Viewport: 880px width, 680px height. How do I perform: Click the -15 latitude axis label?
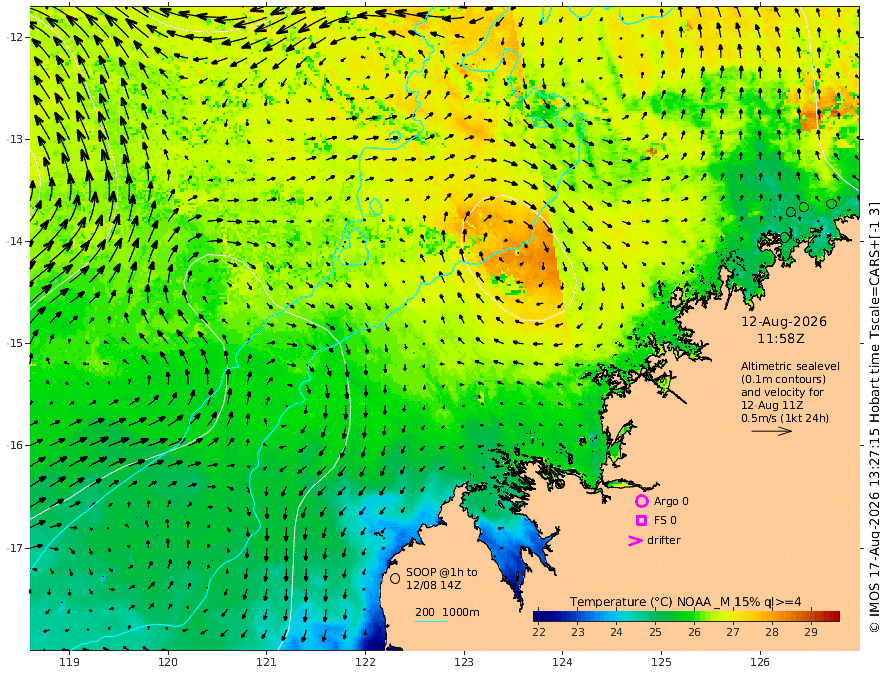15,343
